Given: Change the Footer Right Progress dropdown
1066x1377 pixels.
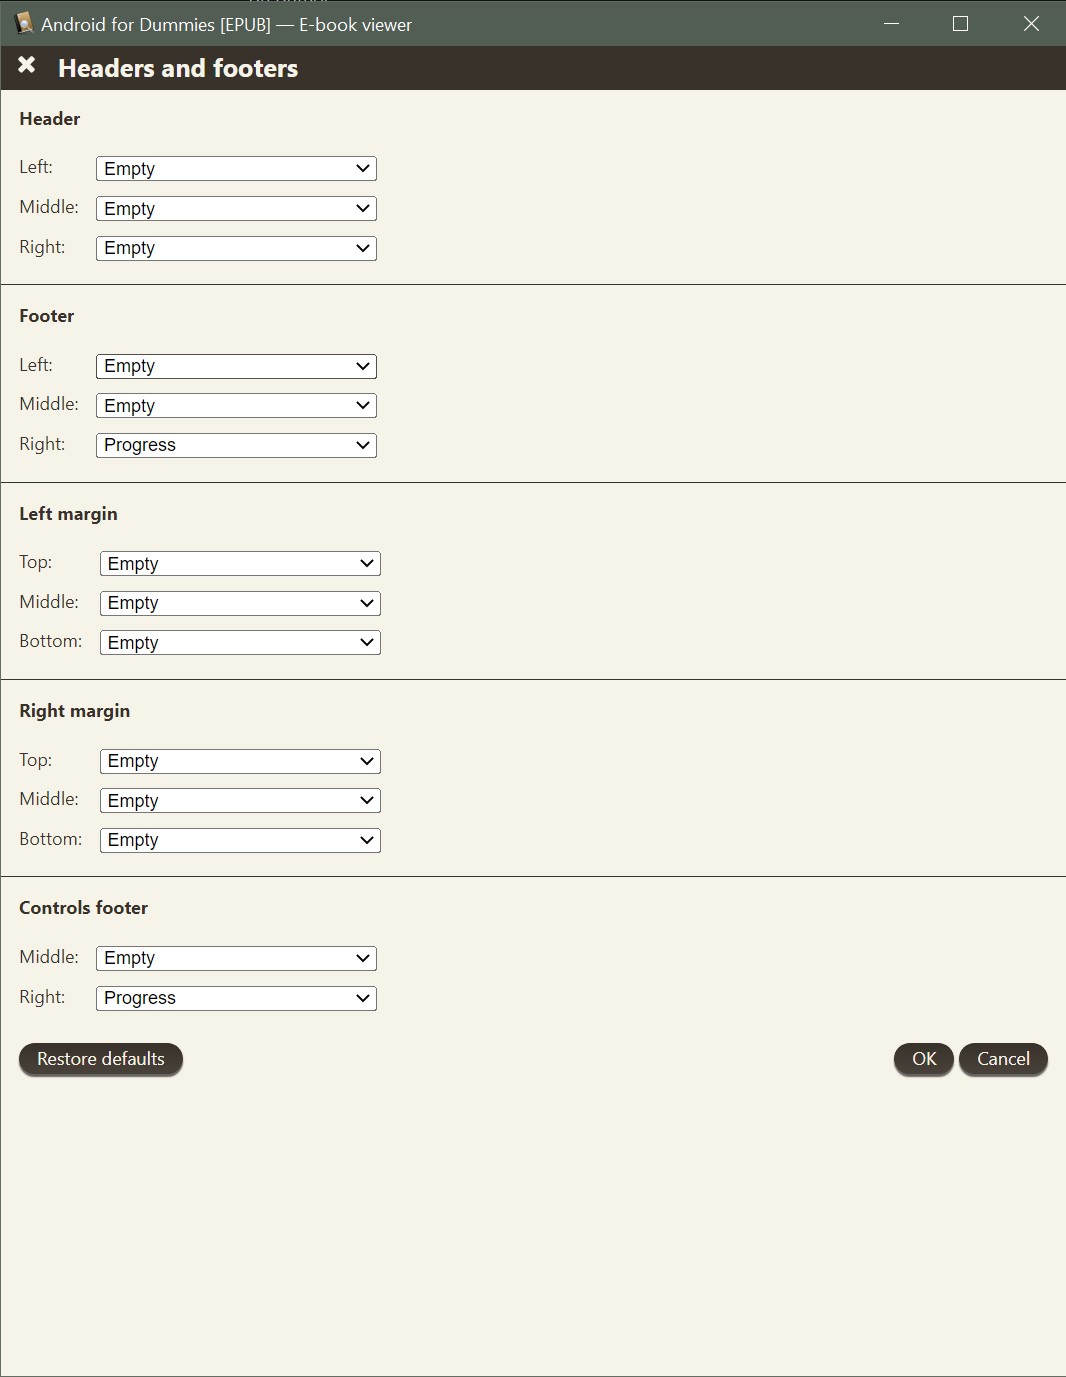Looking at the screenshot, I should click(236, 445).
